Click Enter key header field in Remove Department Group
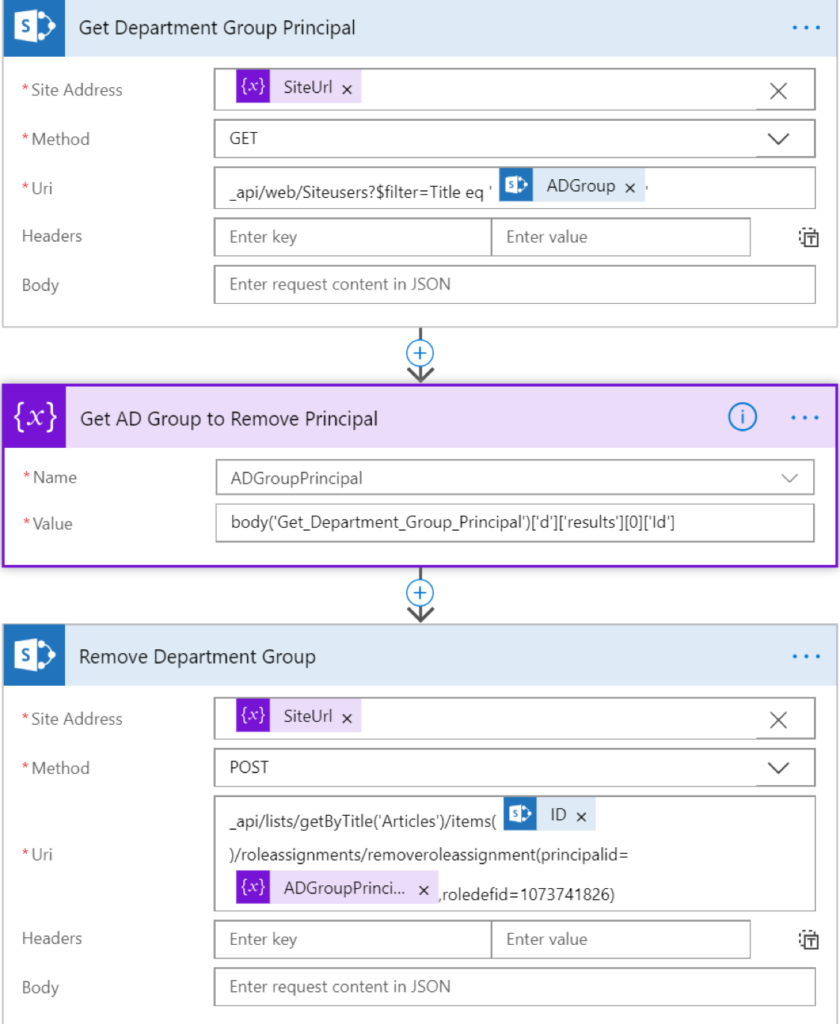Viewport: 840px width, 1024px height. coord(352,940)
